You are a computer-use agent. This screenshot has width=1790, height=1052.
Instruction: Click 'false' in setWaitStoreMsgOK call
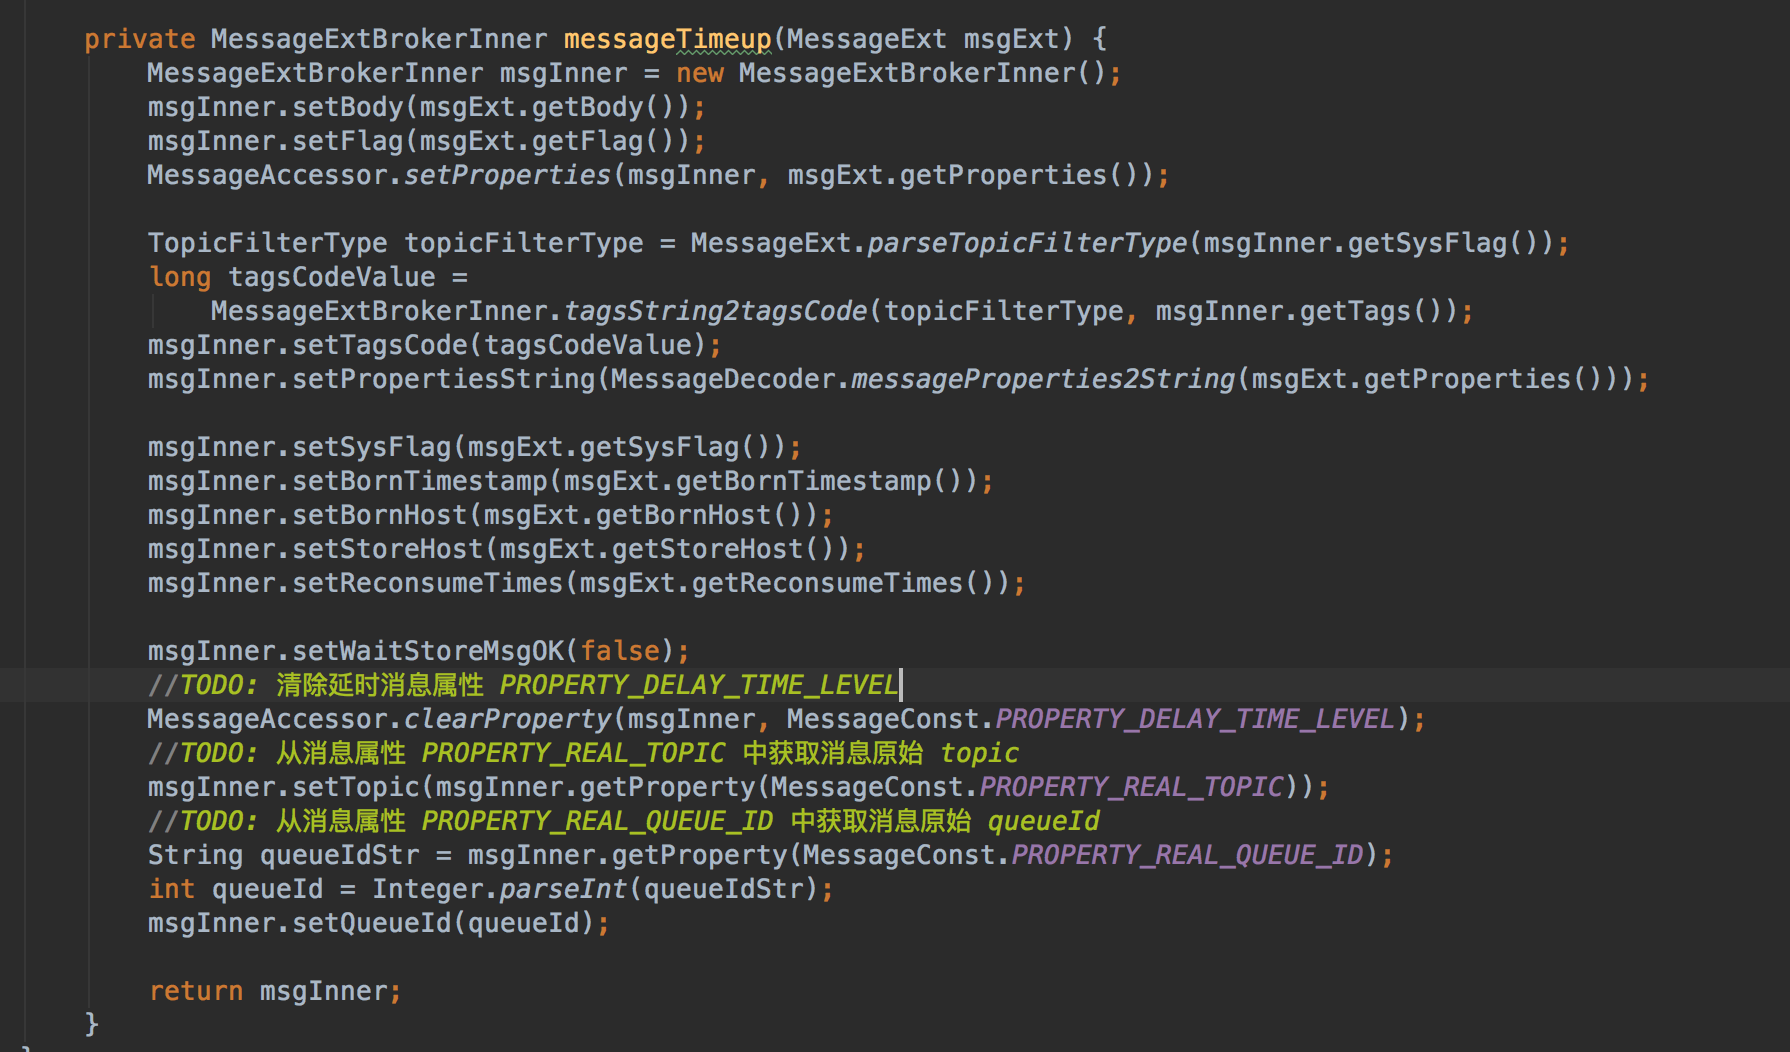pyautogui.click(x=620, y=651)
